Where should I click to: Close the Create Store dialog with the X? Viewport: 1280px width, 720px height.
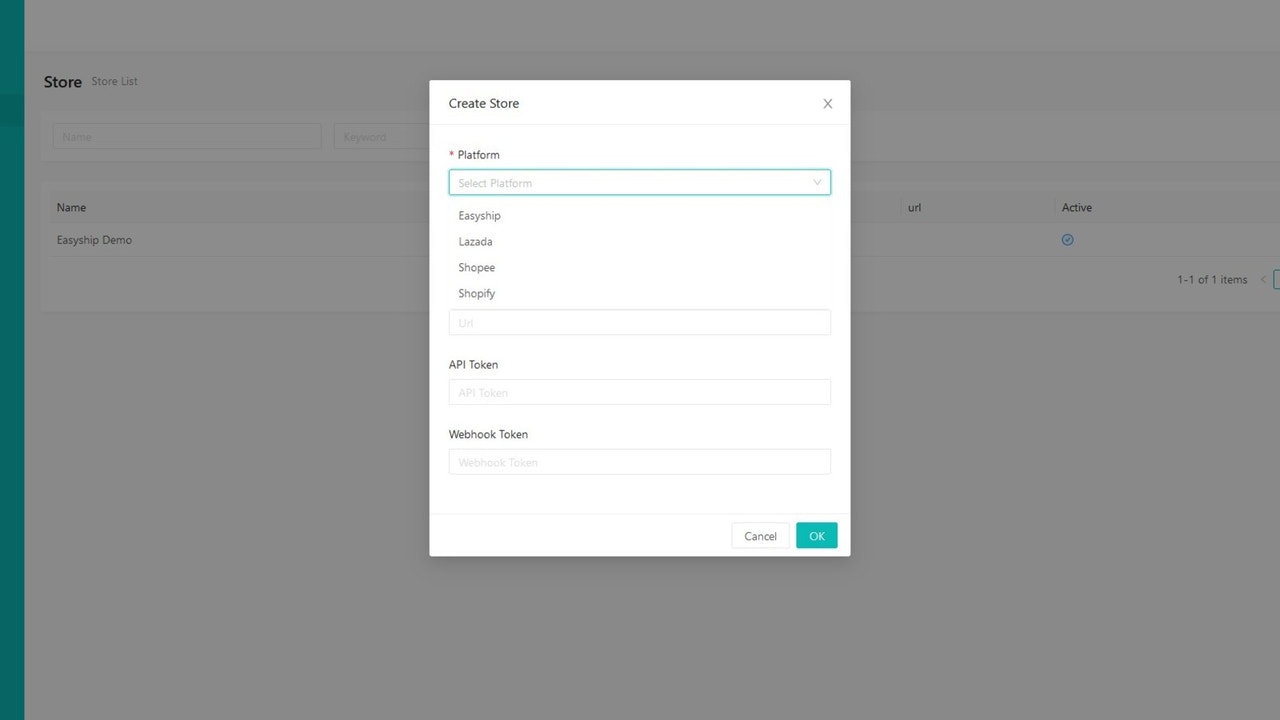pos(827,103)
